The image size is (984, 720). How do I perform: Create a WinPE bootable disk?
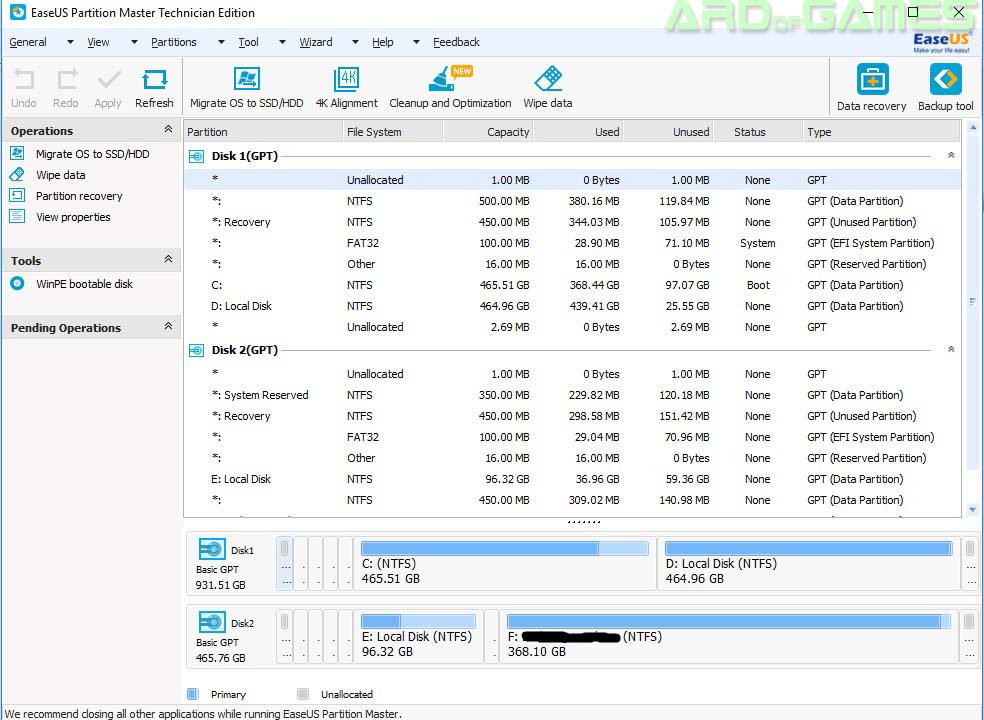[x=84, y=284]
